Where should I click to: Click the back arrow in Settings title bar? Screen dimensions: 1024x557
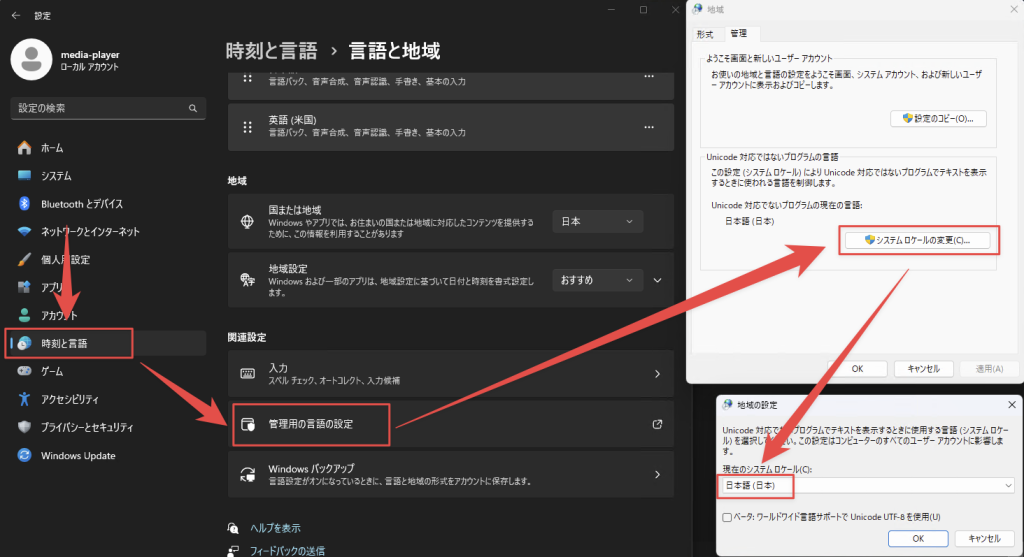pyautogui.click(x=15, y=16)
